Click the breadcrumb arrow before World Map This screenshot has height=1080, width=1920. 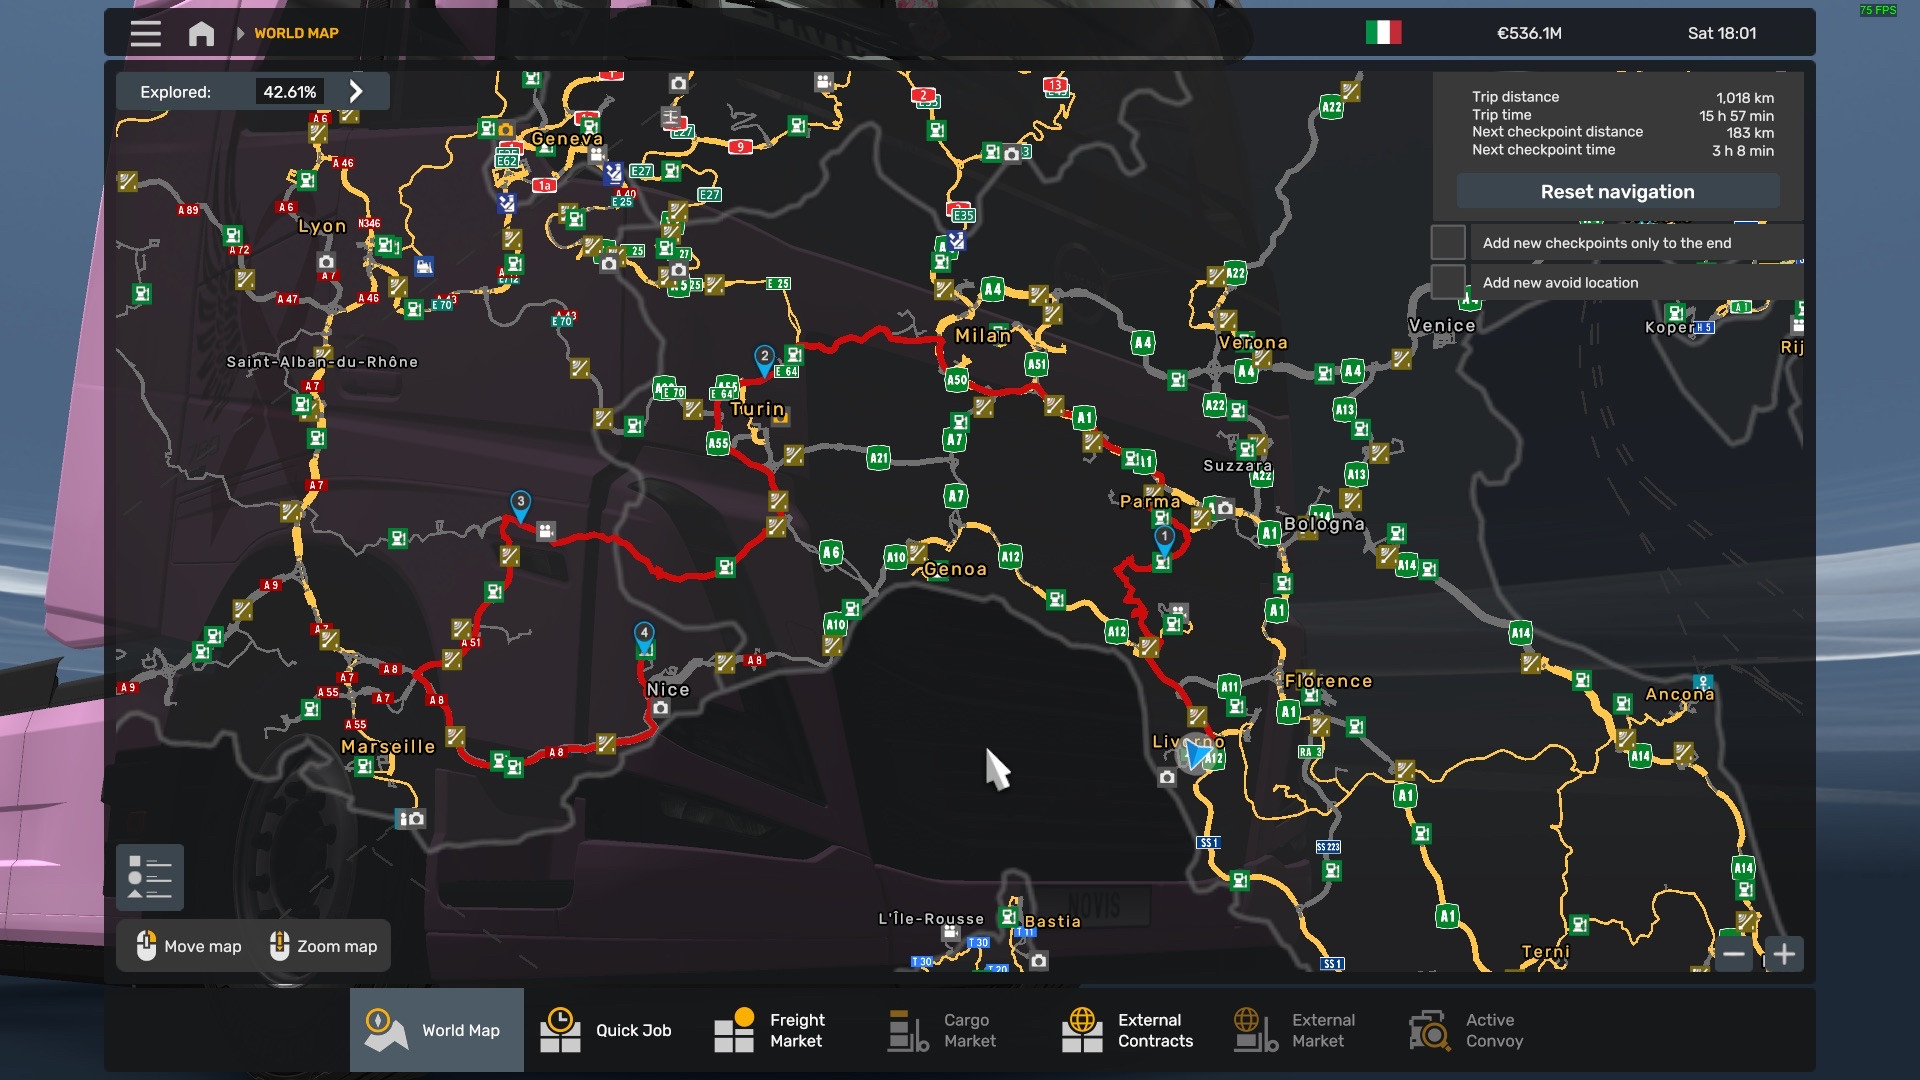[240, 33]
